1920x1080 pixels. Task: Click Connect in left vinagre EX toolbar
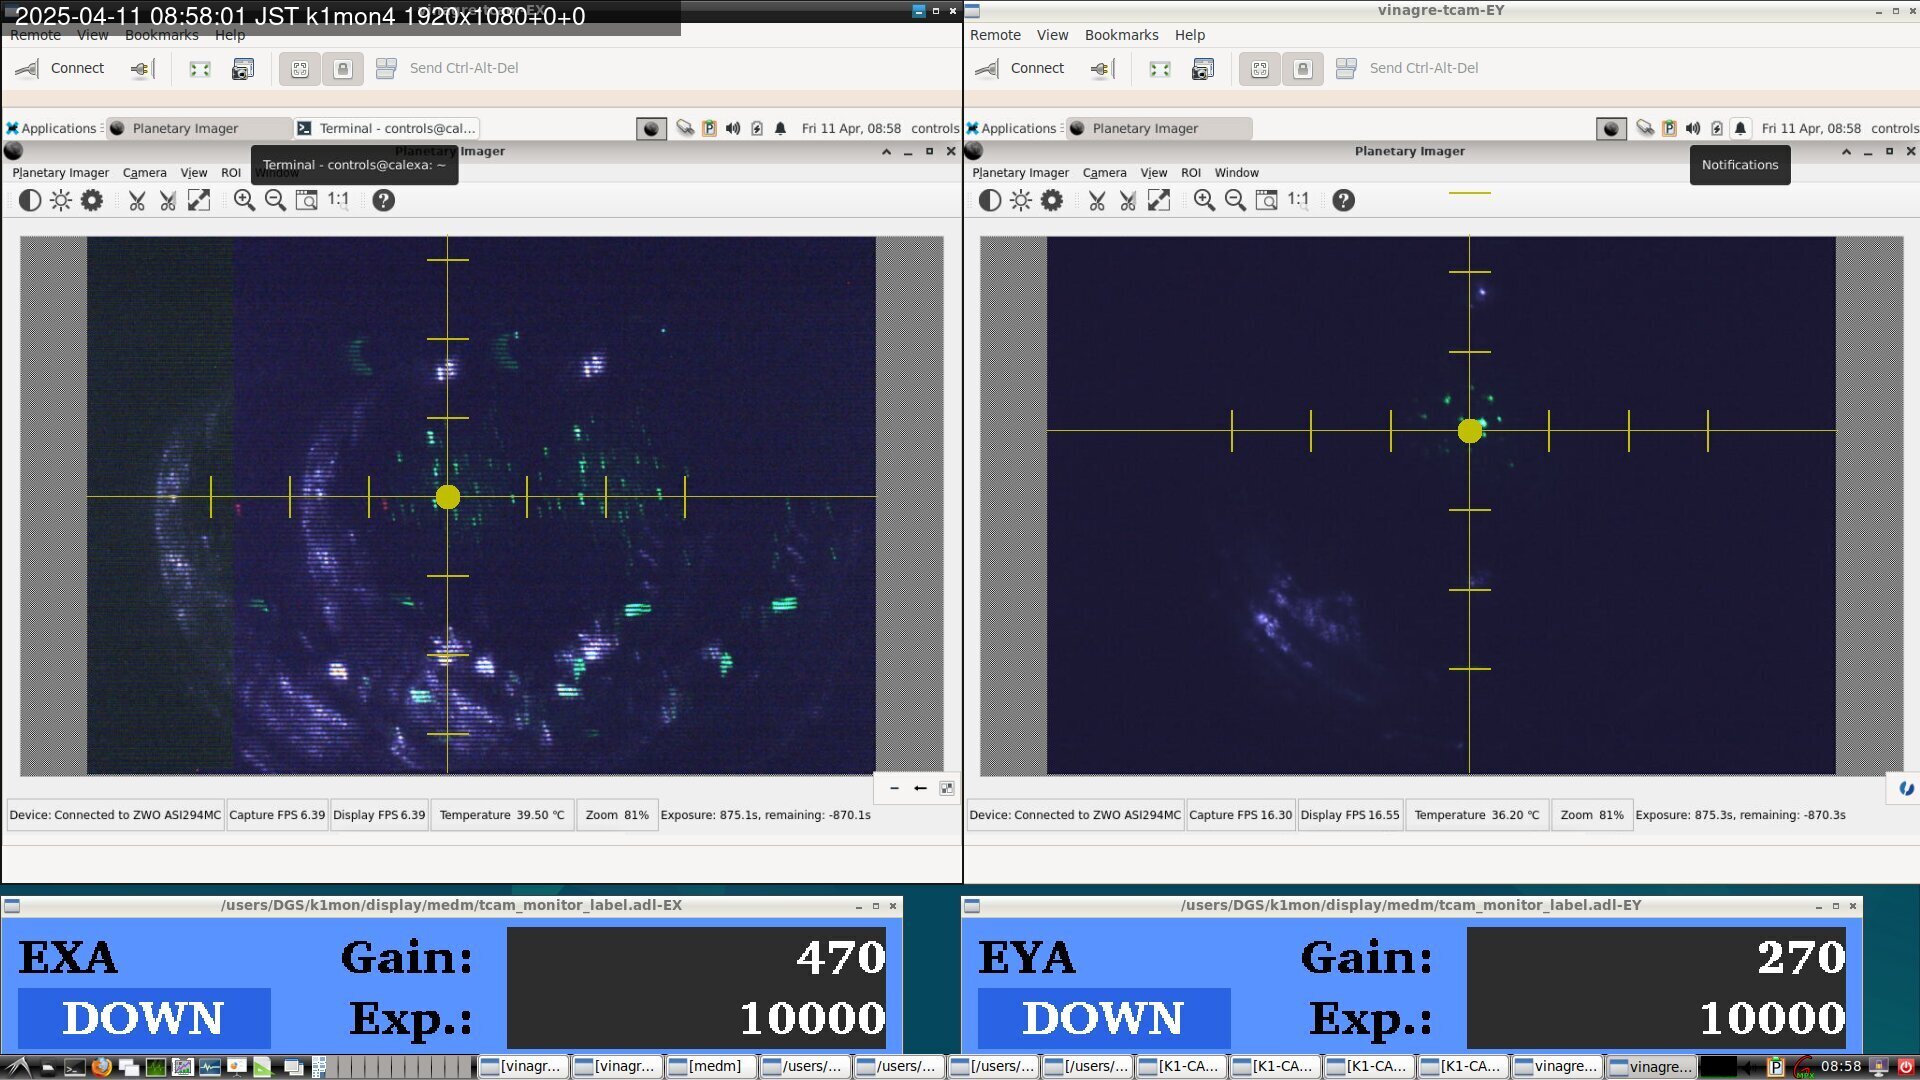(x=60, y=68)
